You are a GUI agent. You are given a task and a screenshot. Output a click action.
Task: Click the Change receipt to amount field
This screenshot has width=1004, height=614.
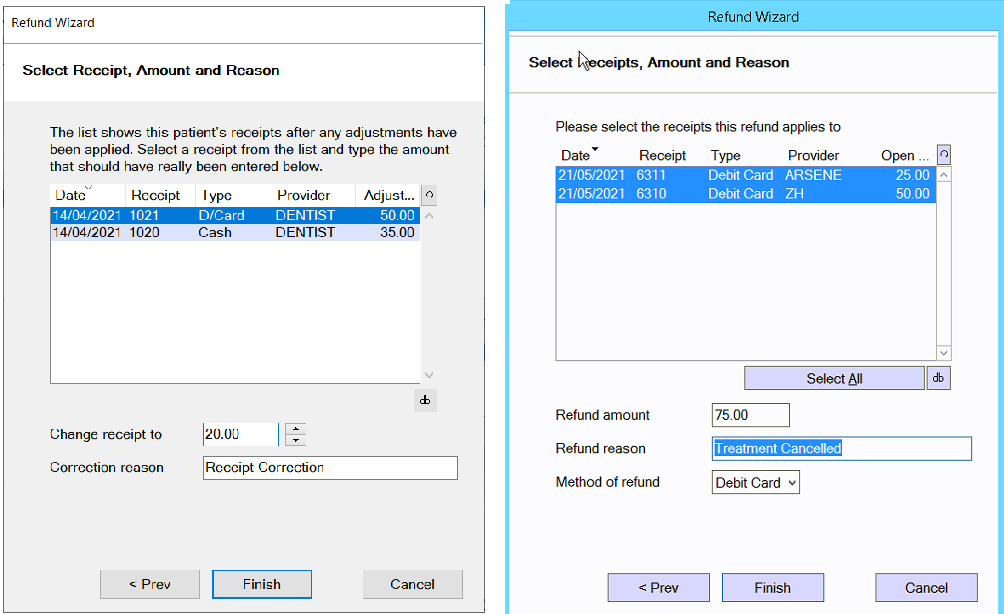[x=241, y=434]
